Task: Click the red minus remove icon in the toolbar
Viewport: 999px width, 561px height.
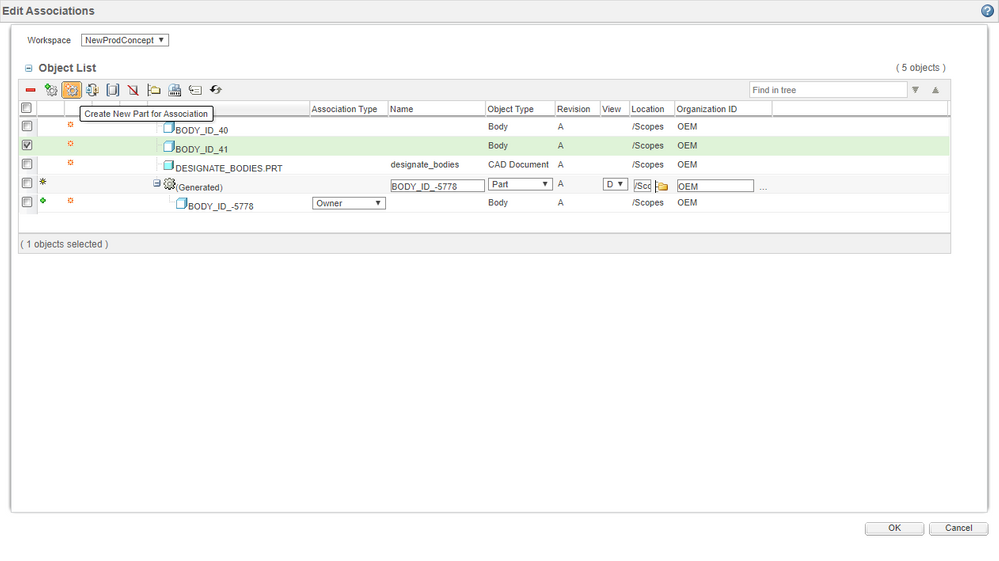Action: [x=30, y=90]
